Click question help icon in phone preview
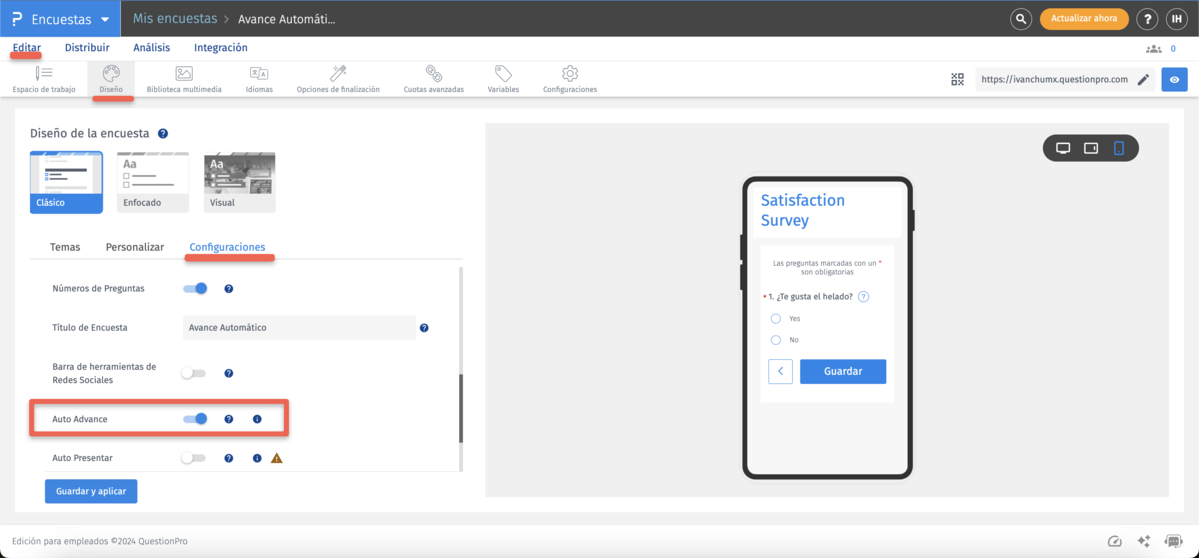1199x558 pixels. coord(863,297)
